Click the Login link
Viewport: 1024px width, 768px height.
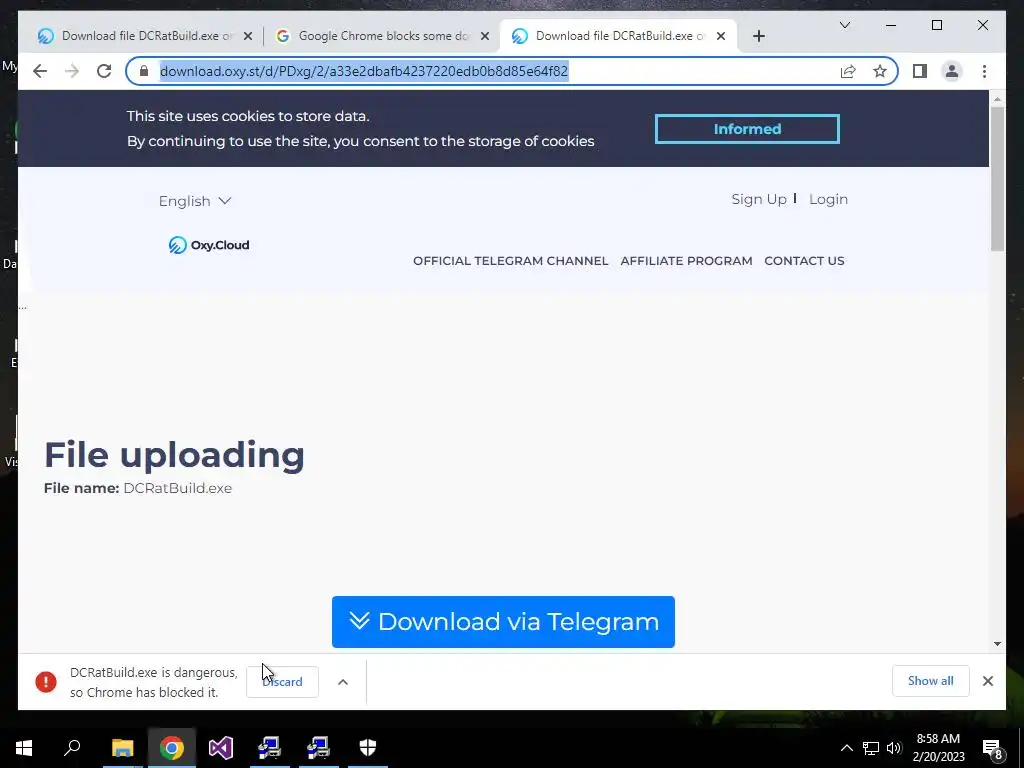coord(828,199)
